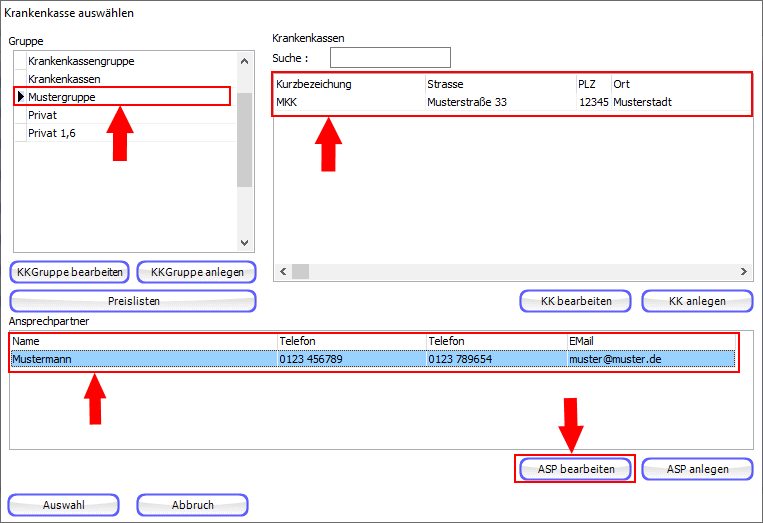This screenshot has height=523, width=763.
Task: Click the Suche search input field
Action: point(390,58)
